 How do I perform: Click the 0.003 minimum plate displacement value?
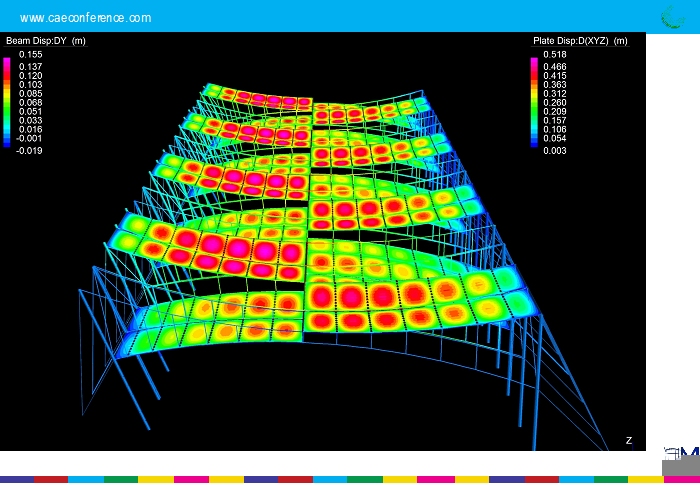[x=554, y=151]
